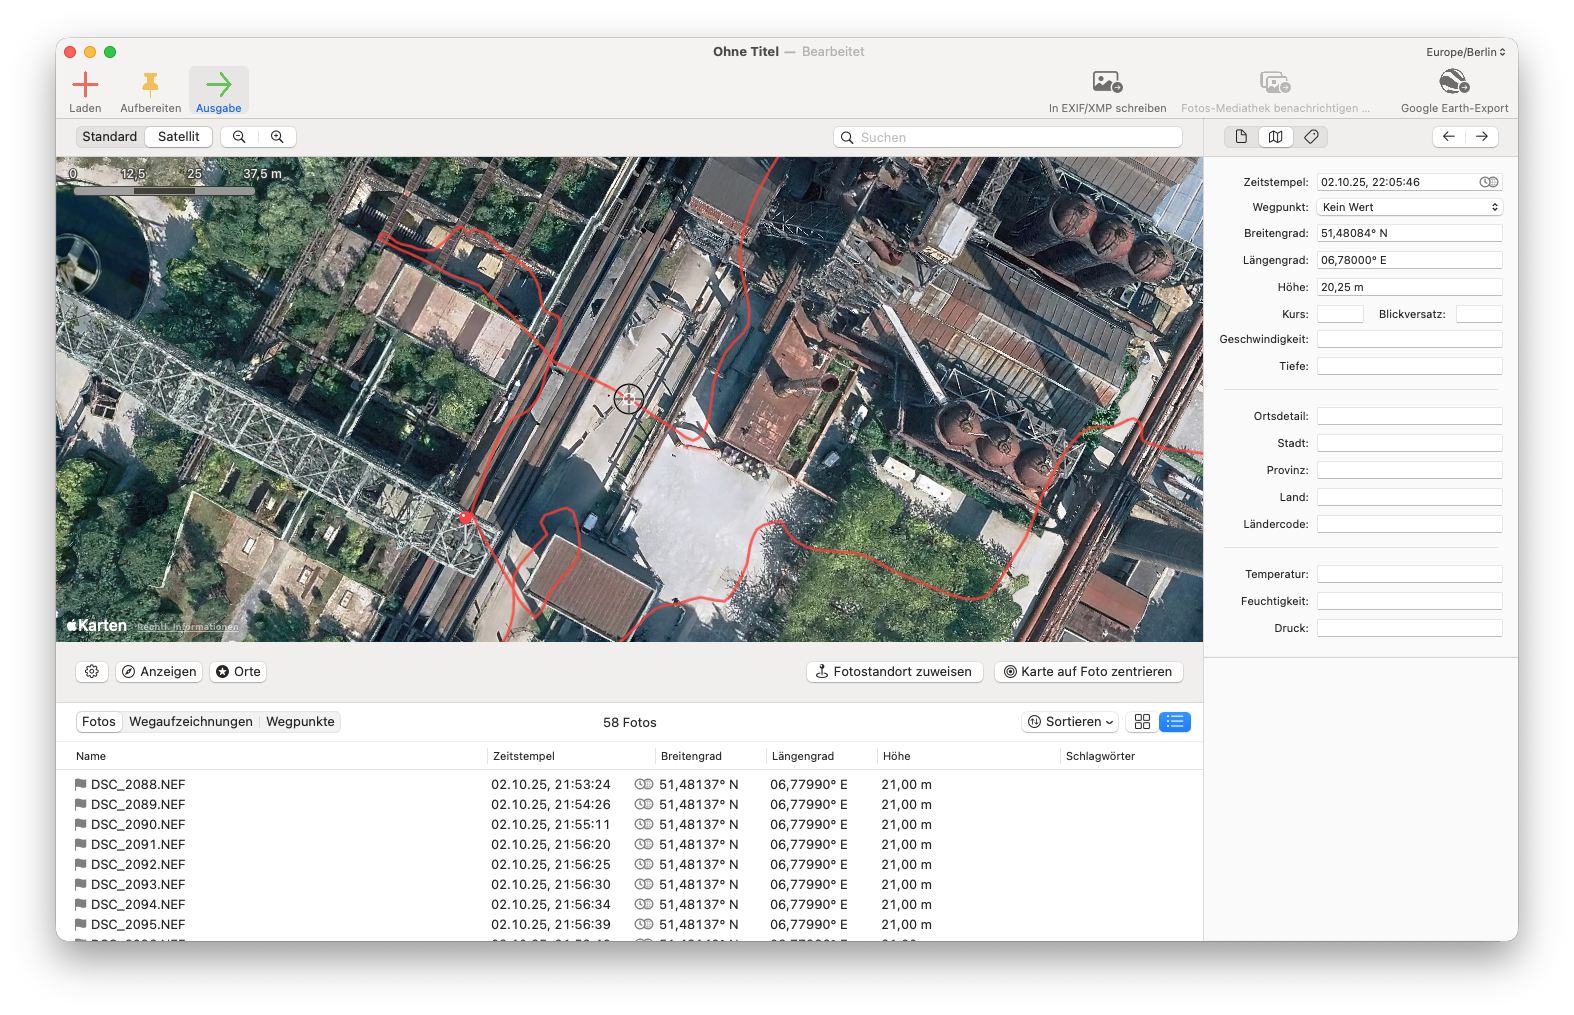This screenshot has height=1015, width=1574.
Task: Open the map settings gear
Action: coord(92,672)
